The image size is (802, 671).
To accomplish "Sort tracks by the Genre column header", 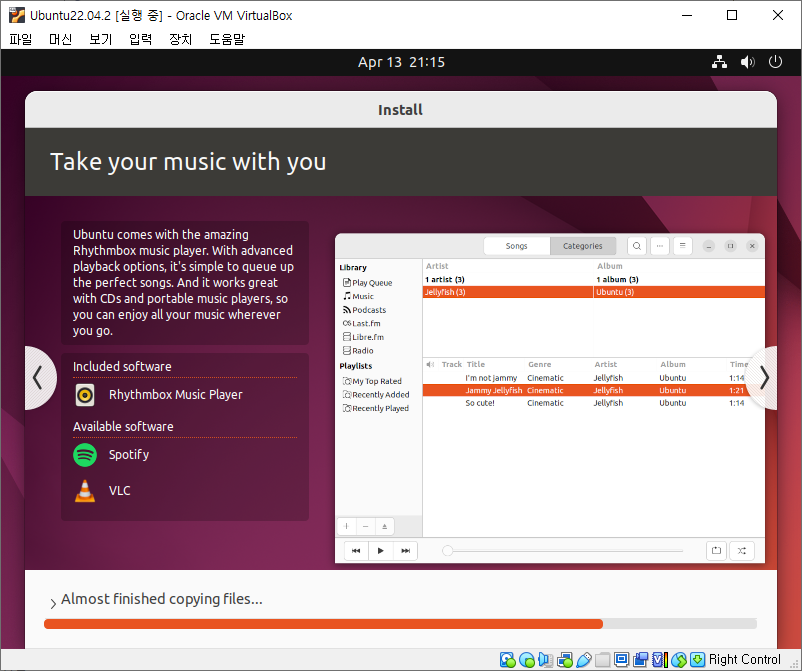I will 540,365.
